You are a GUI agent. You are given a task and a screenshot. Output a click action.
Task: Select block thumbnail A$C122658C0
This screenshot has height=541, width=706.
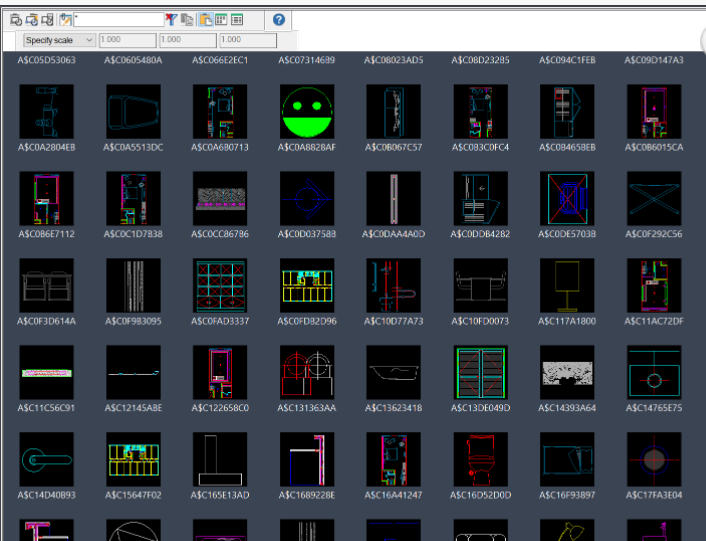(x=220, y=373)
